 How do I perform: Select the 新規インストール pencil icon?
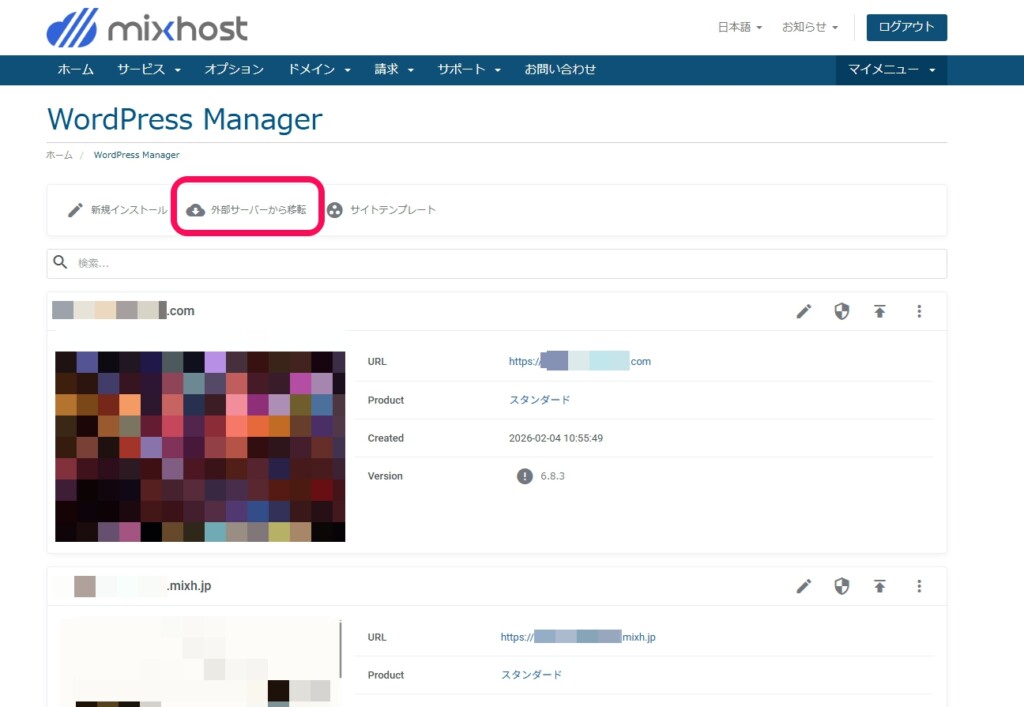click(74, 210)
